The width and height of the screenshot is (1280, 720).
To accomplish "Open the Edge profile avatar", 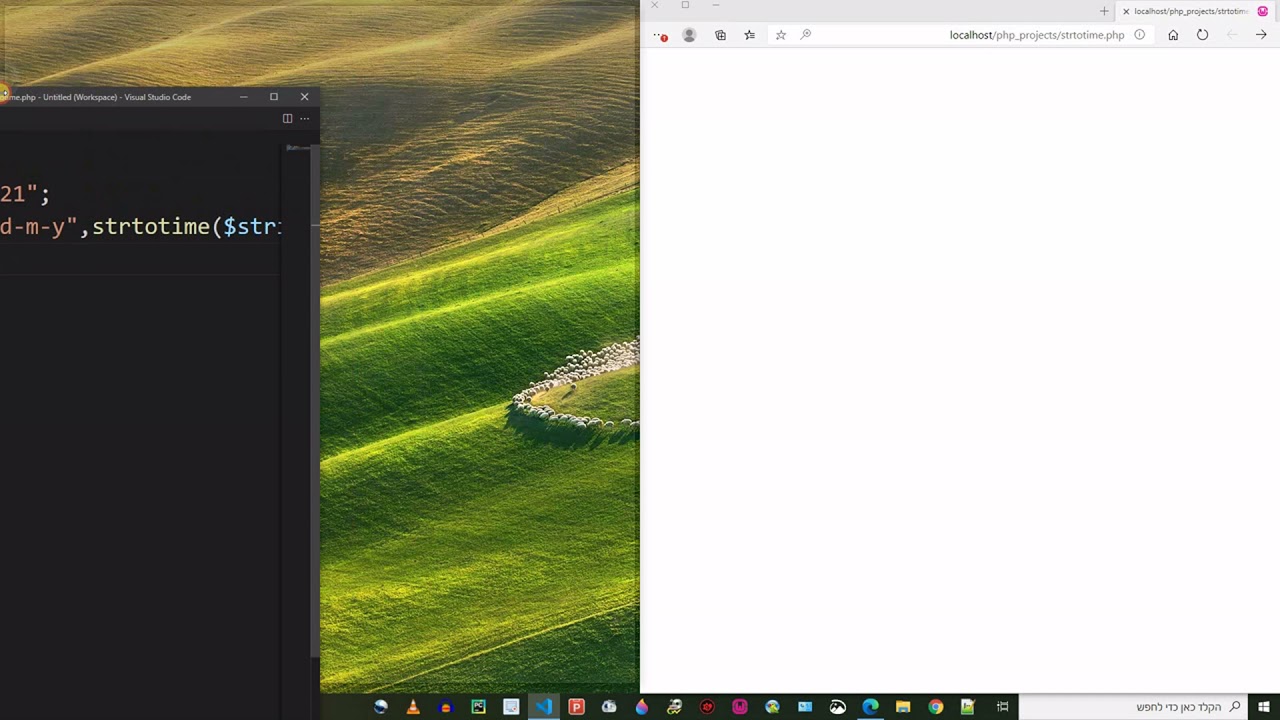I will point(689,35).
